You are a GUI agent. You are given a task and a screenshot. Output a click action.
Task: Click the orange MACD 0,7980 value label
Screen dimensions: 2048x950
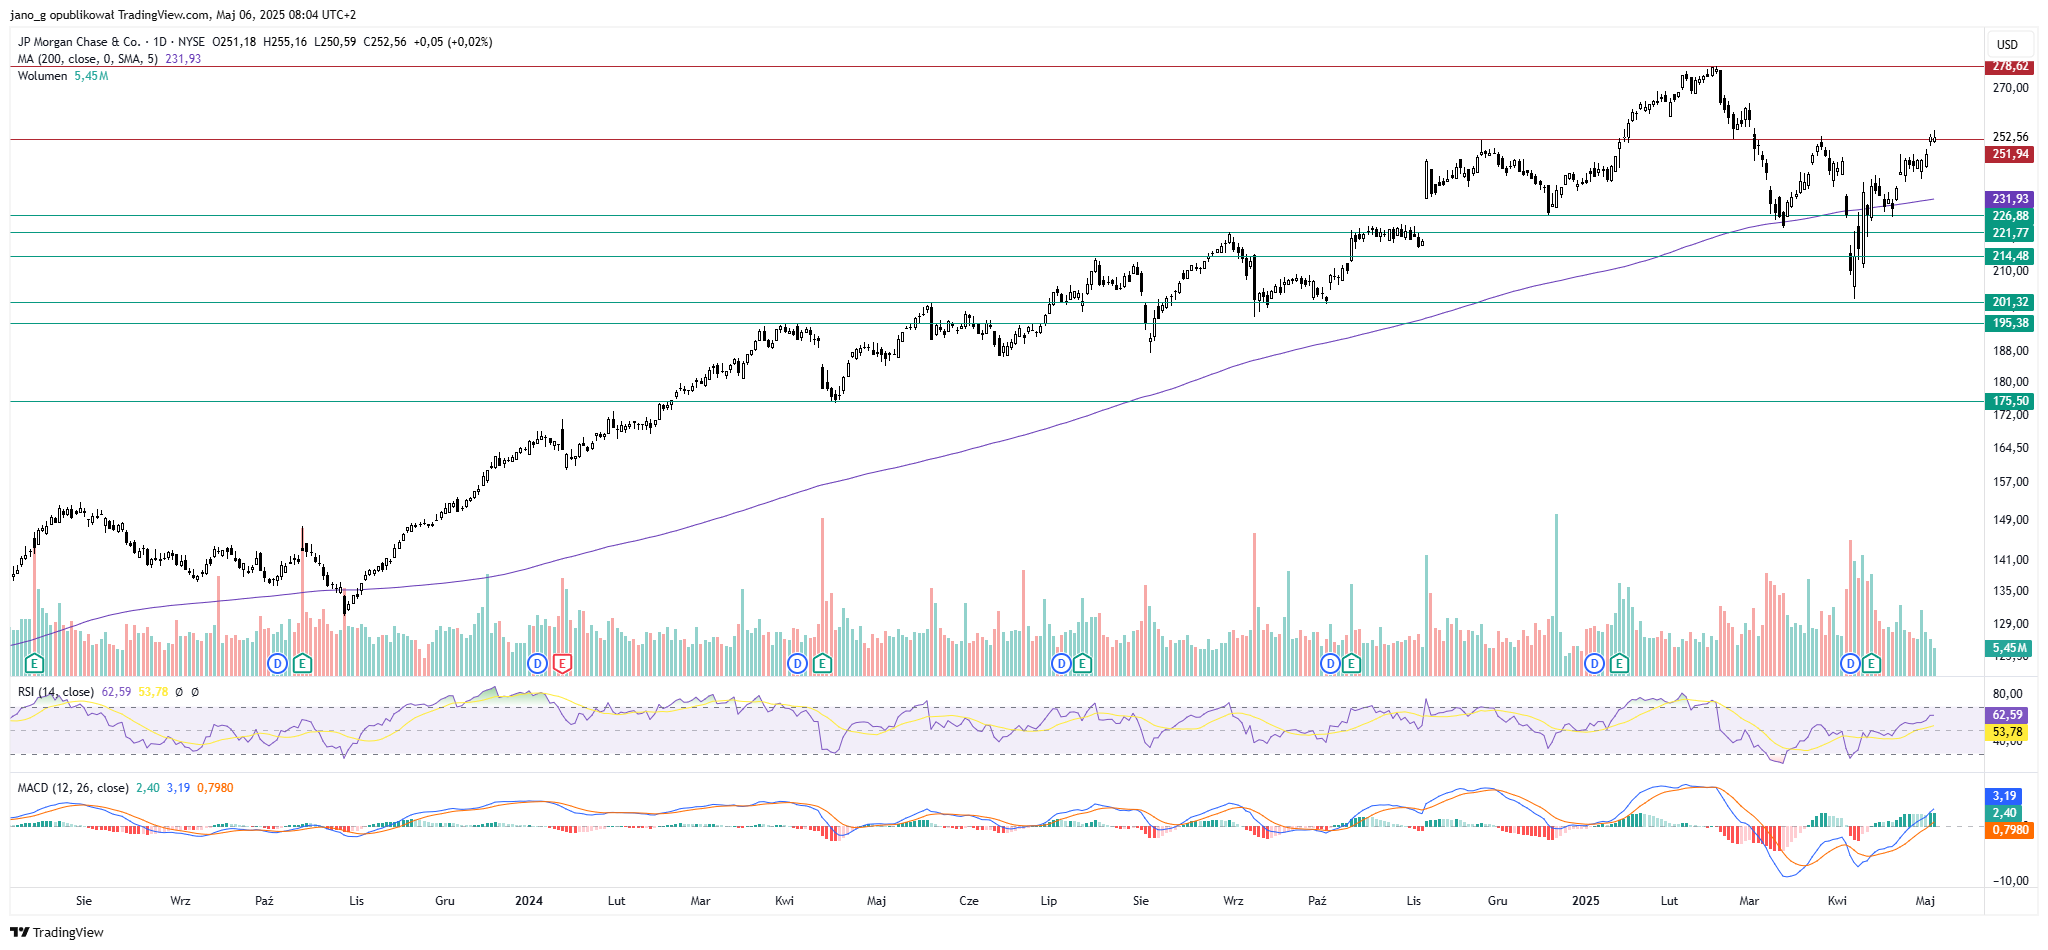[x=2010, y=830]
